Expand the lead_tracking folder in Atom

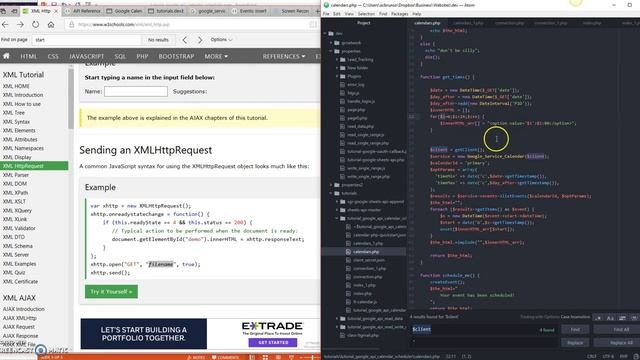337,60
